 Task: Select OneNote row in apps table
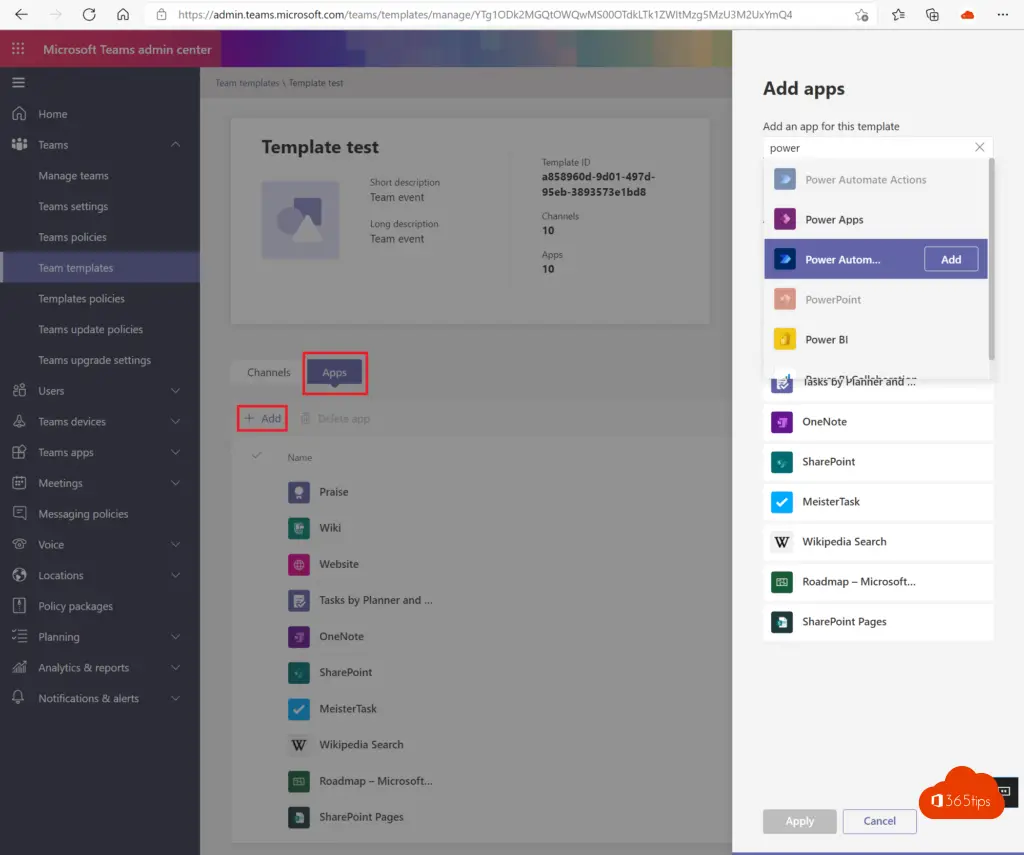pyautogui.click(x=479, y=636)
